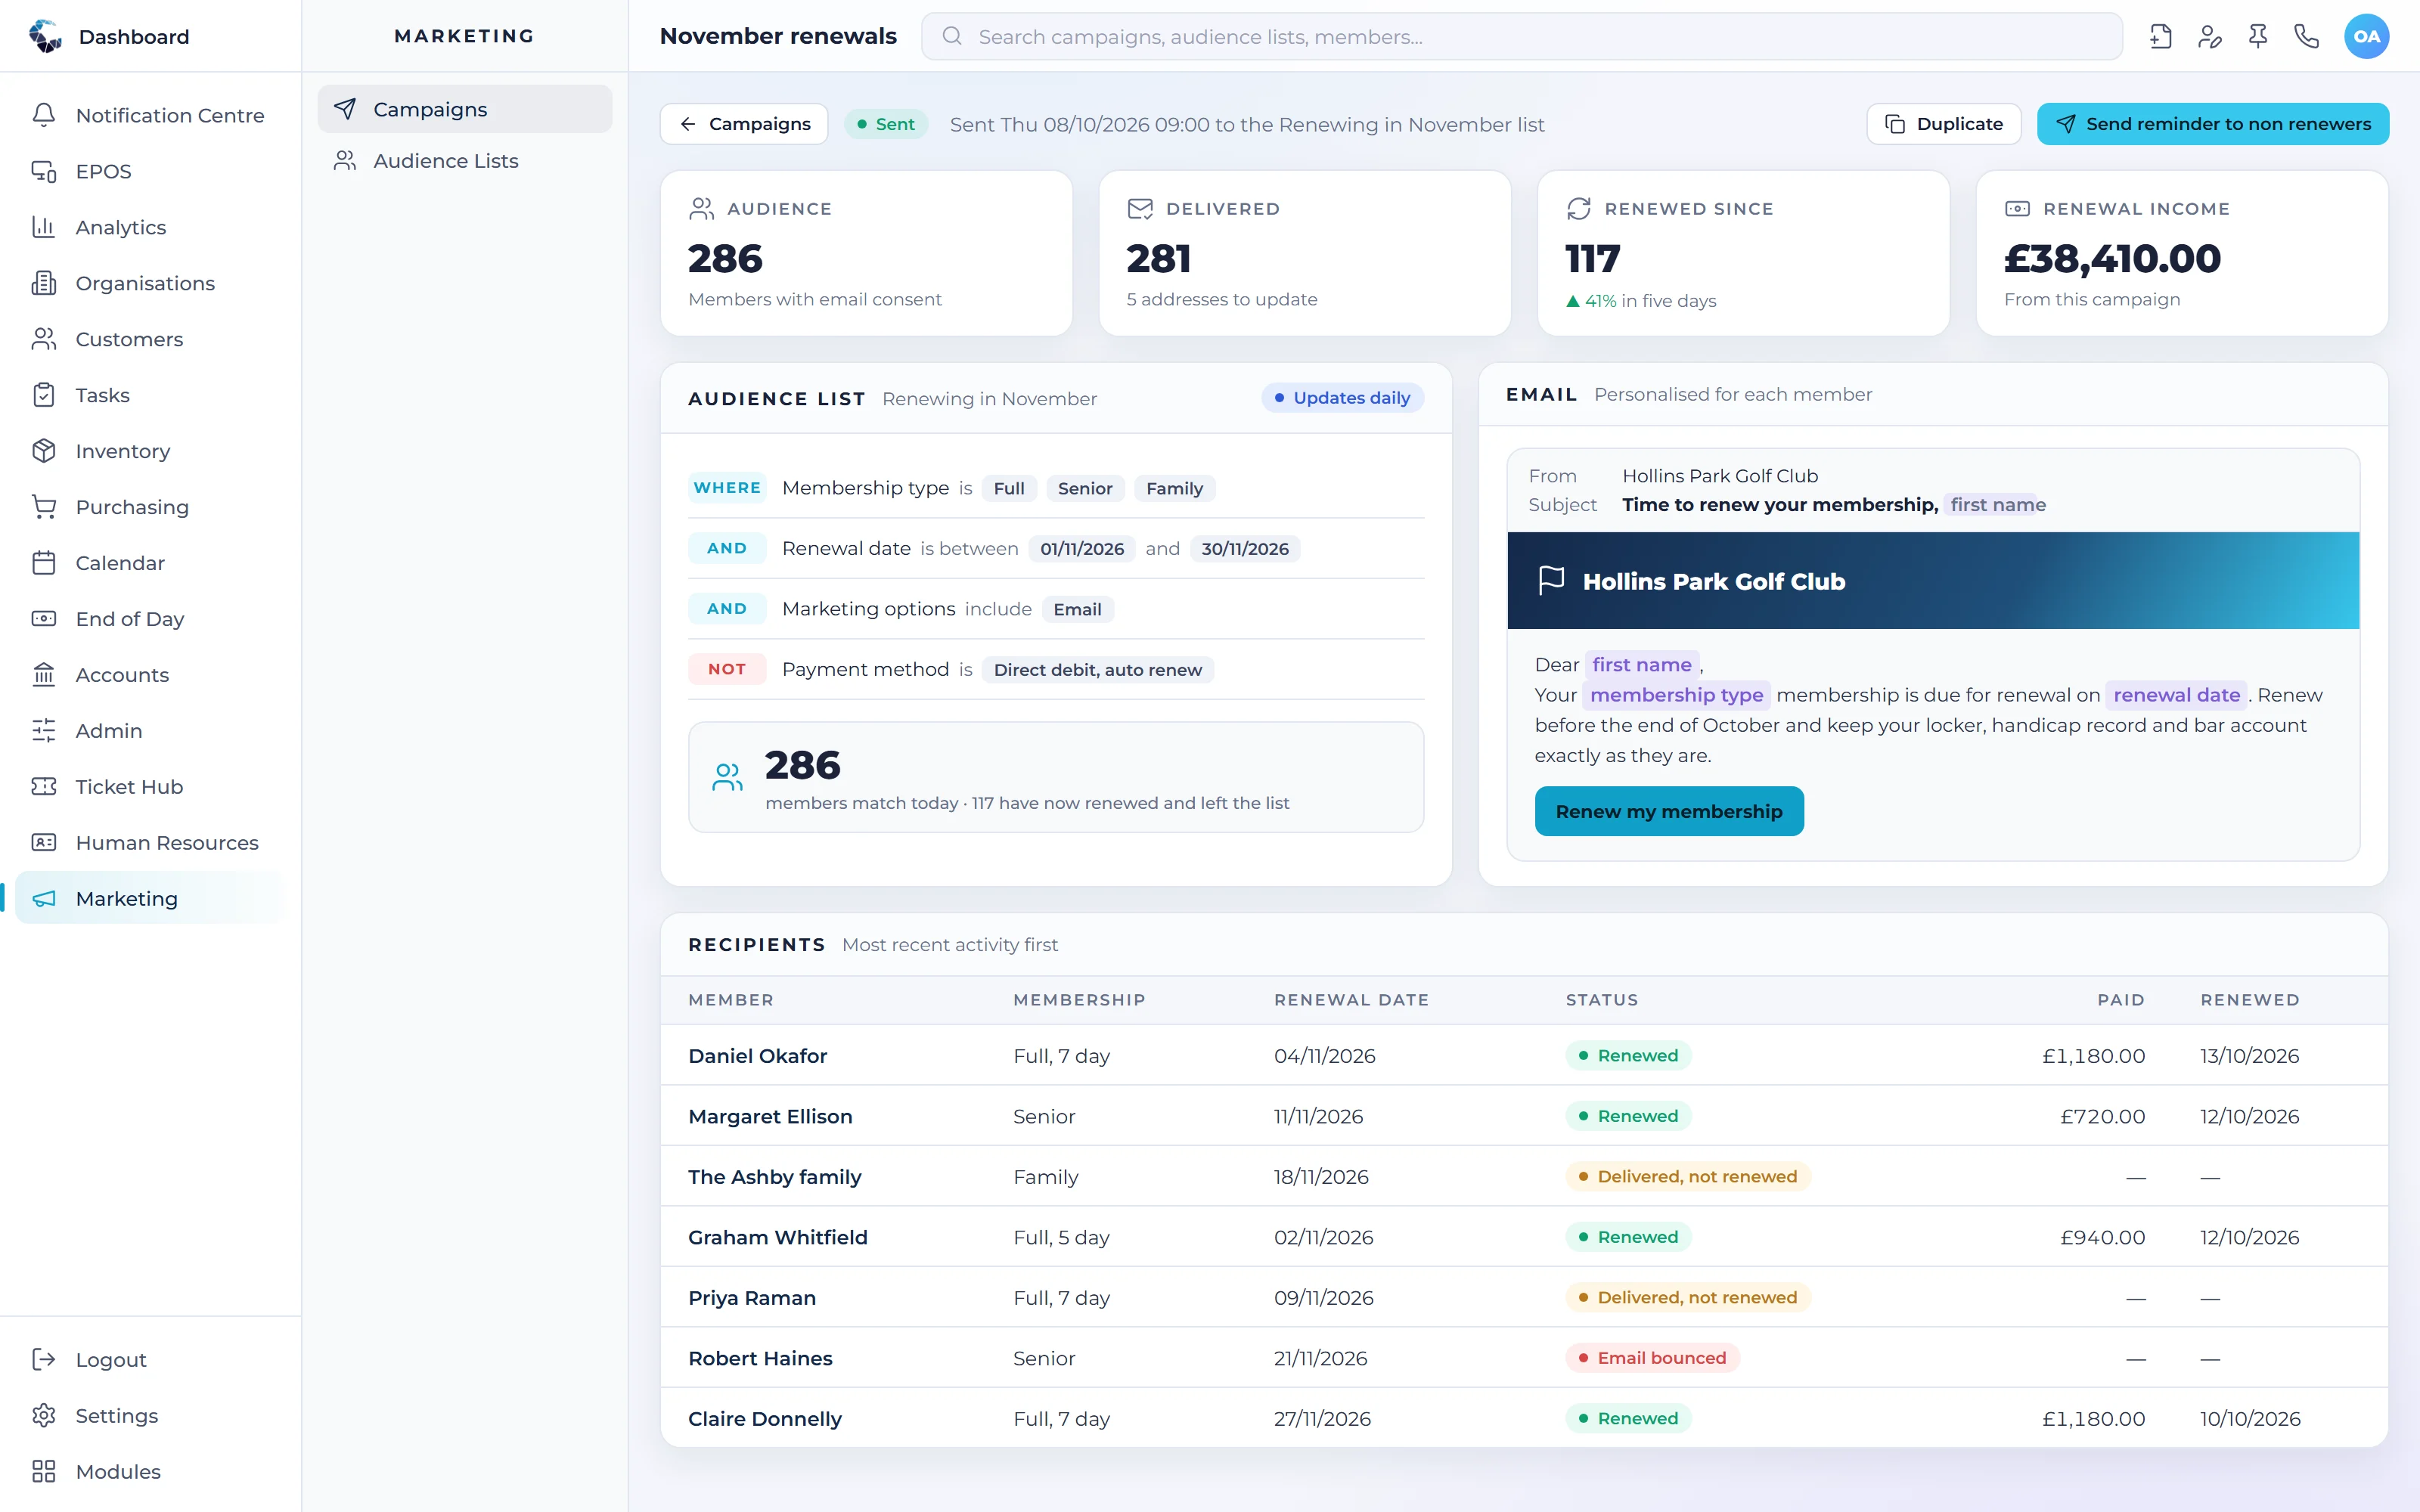Click the Dashboard logo icon

point(45,37)
